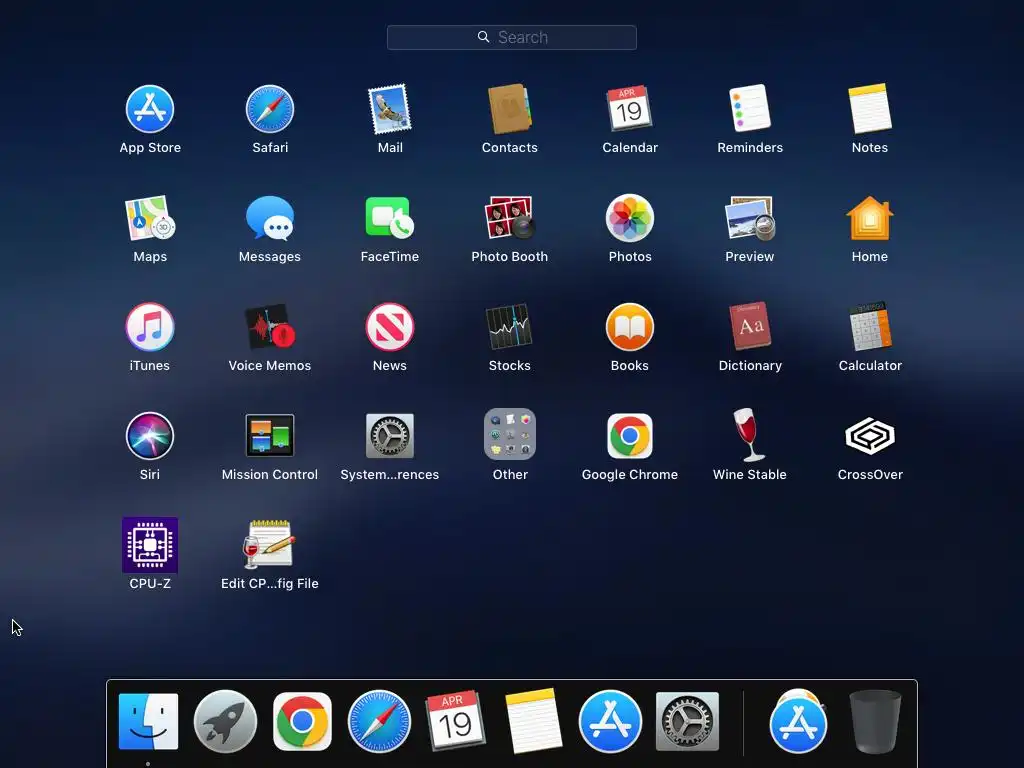Launch the CrossOver app
This screenshot has height=768, width=1024.
[870, 436]
